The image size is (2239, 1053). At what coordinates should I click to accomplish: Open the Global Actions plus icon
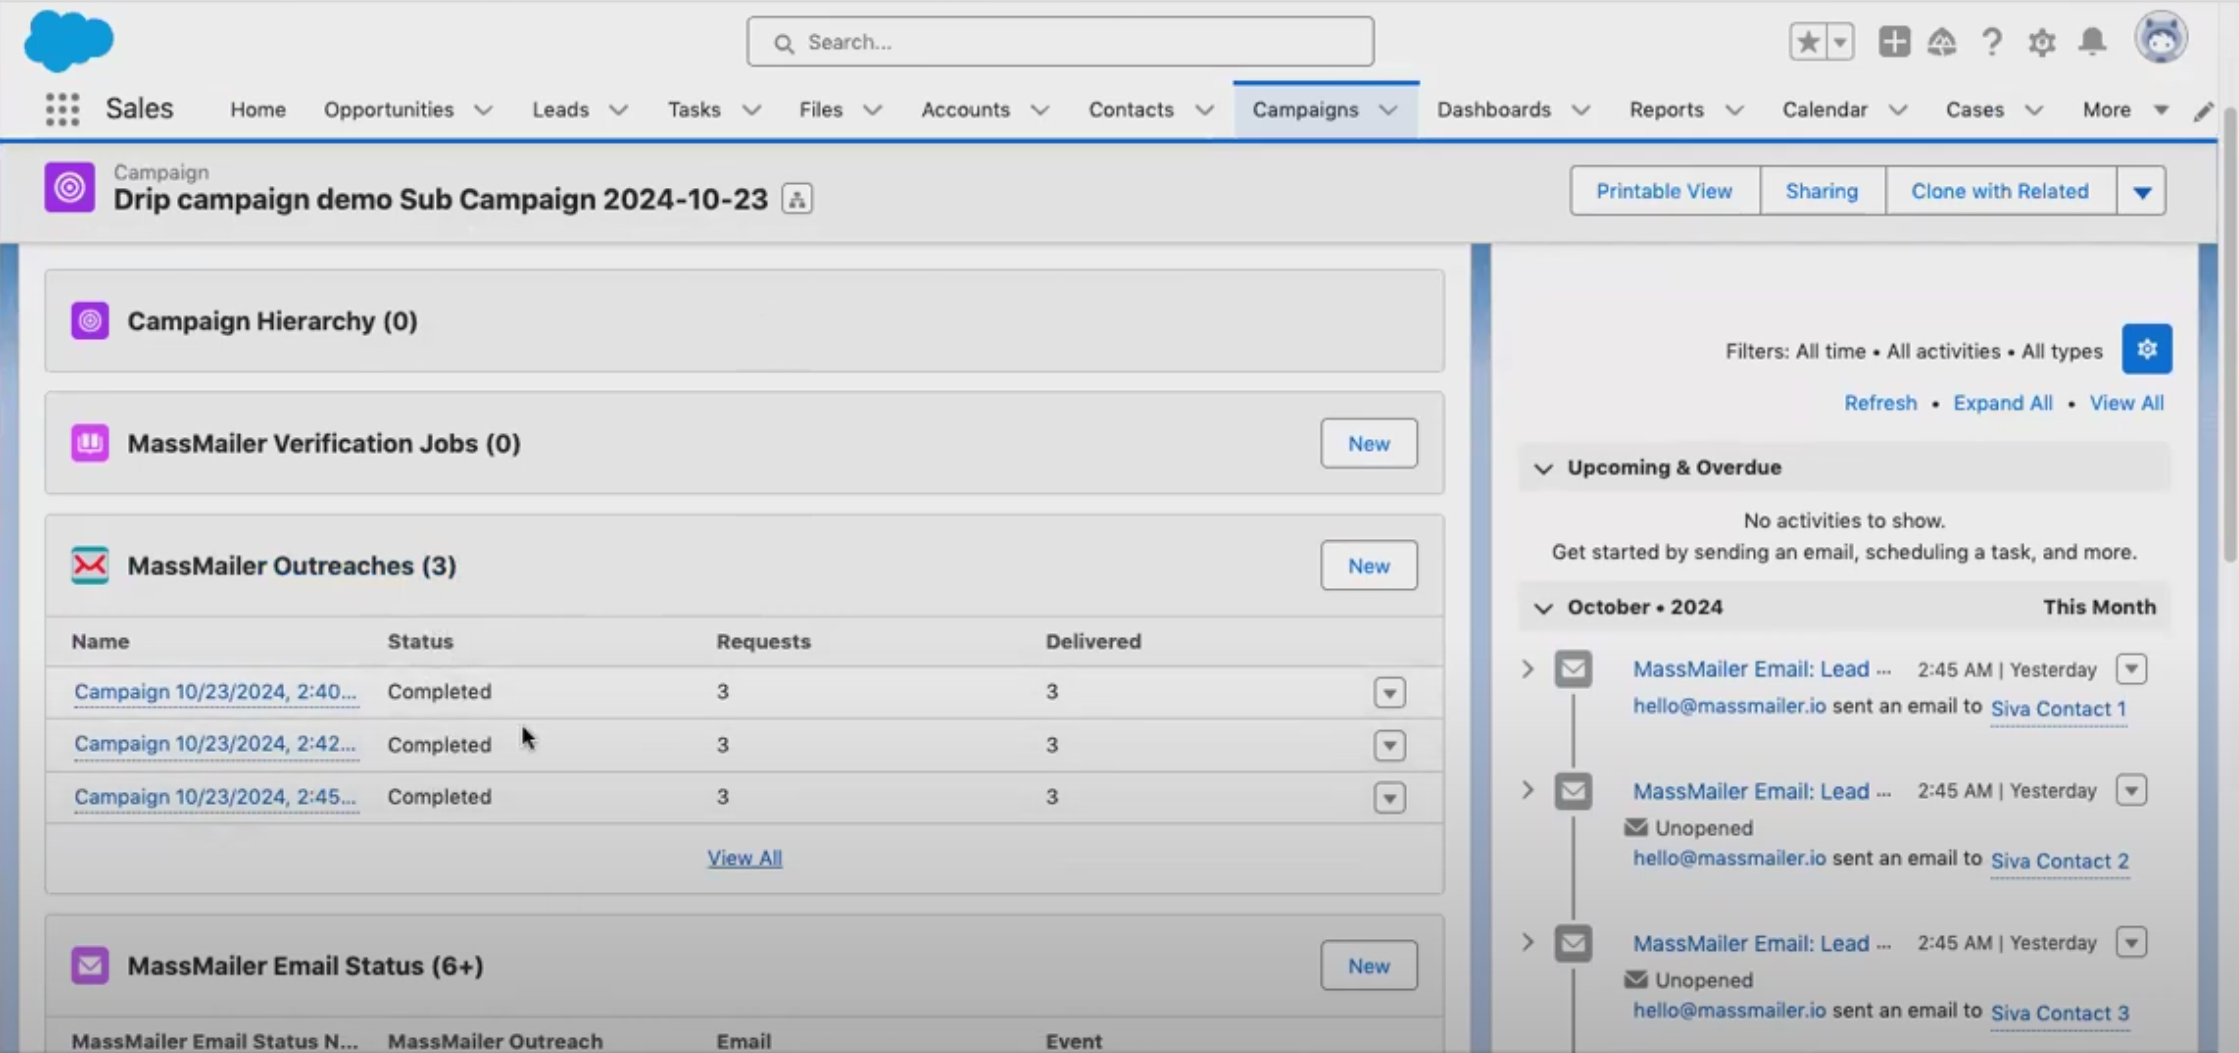click(x=1893, y=42)
